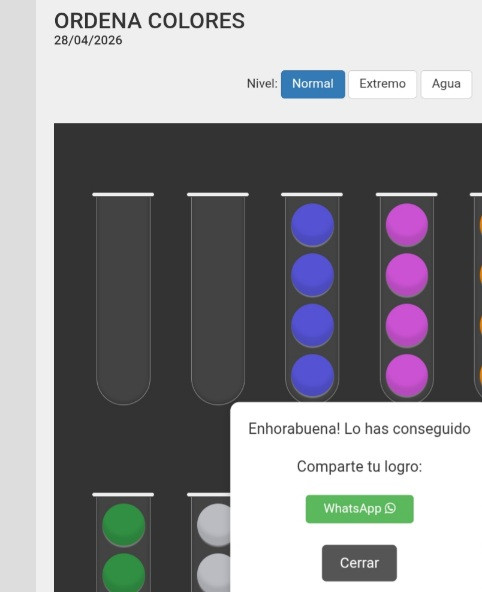Click the ORDENA COLORES title
The image size is (482, 592).
click(x=149, y=21)
